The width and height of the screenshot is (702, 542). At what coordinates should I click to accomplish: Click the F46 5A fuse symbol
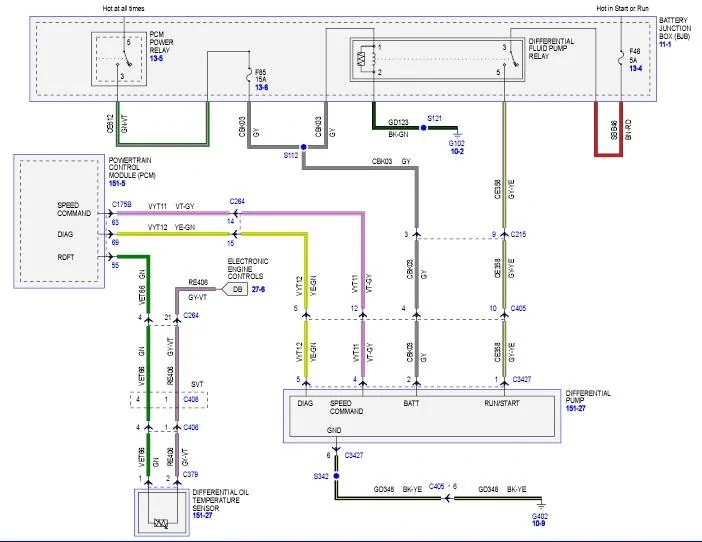point(621,58)
